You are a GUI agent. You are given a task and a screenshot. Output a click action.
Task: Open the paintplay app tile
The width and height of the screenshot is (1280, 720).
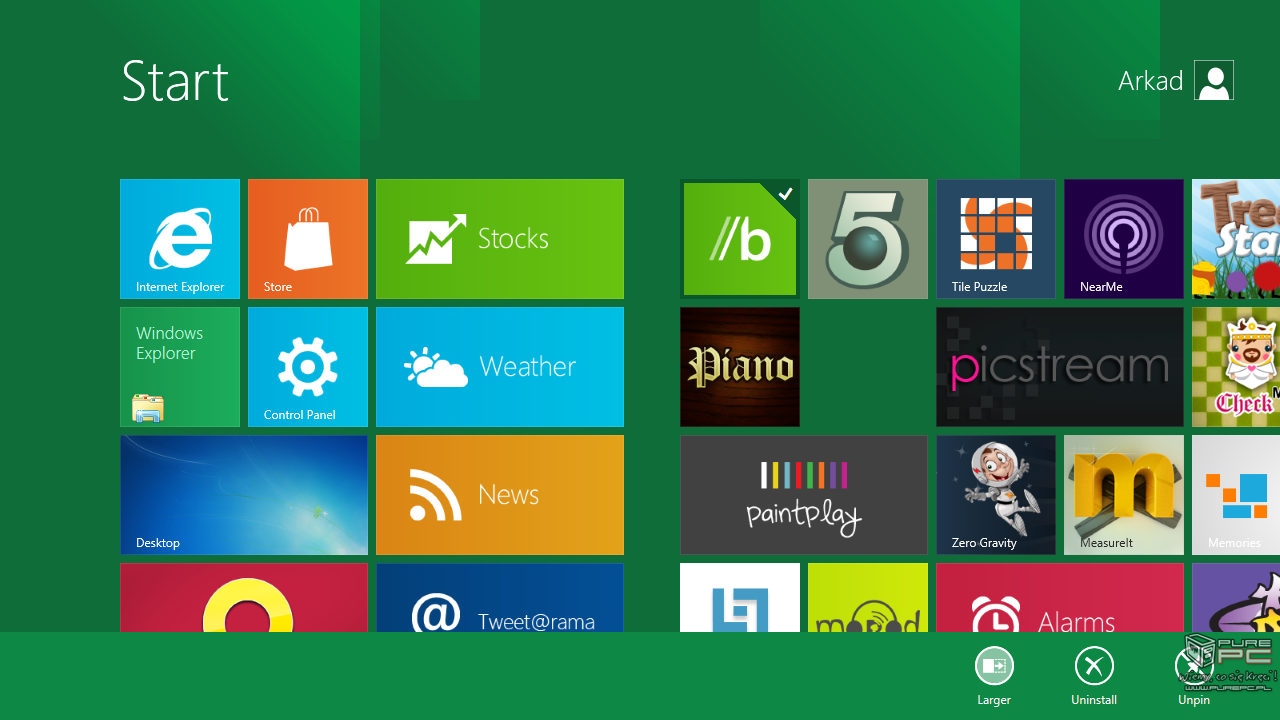point(804,495)
